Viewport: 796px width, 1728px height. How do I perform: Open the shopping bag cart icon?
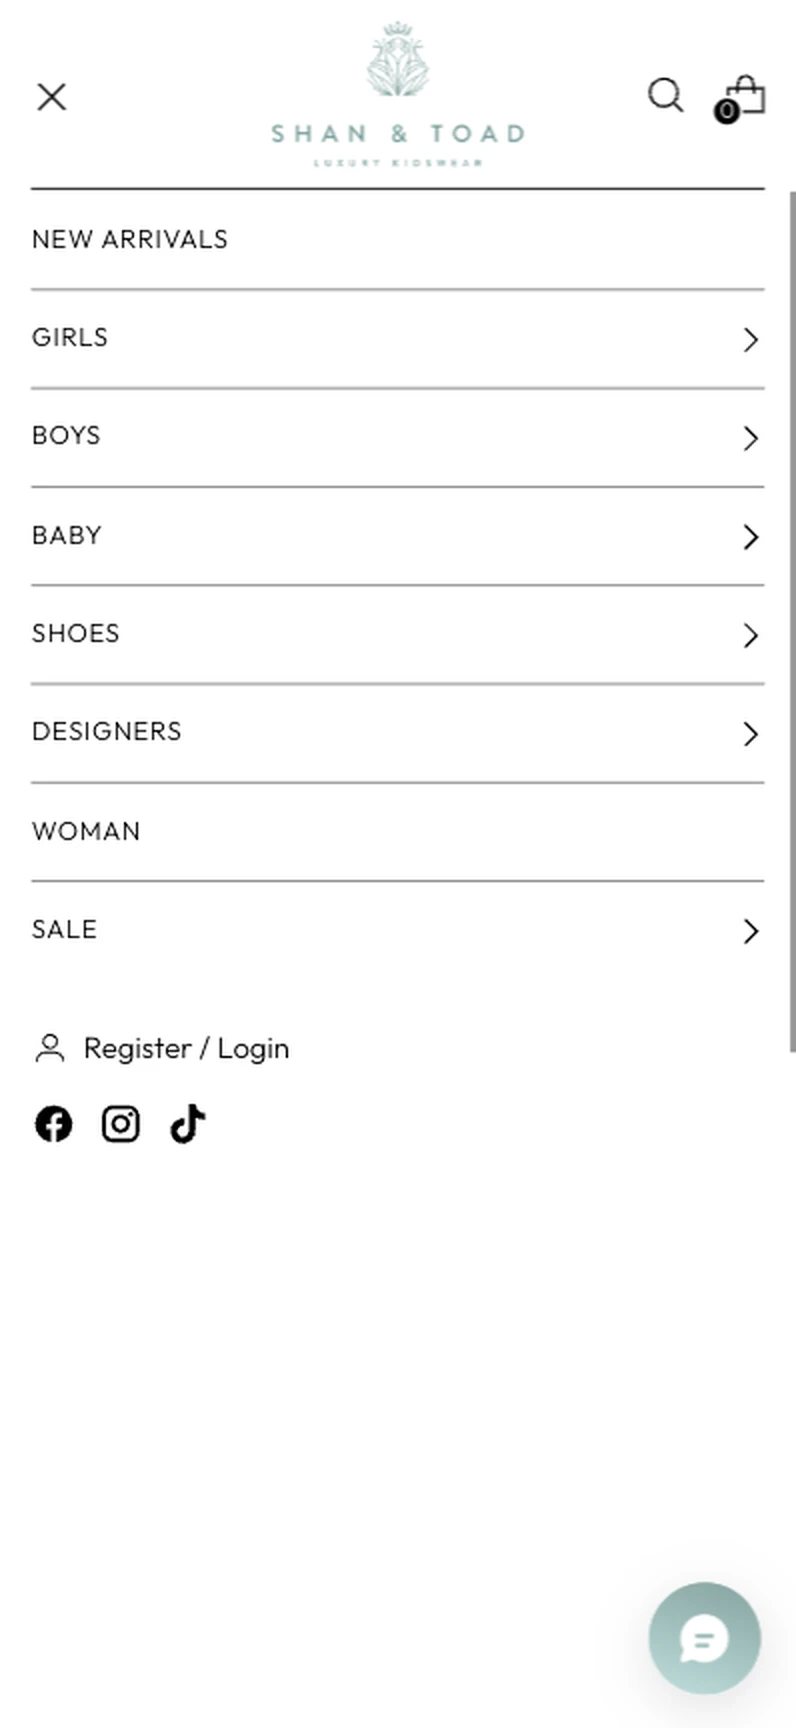tap(746, 96)
